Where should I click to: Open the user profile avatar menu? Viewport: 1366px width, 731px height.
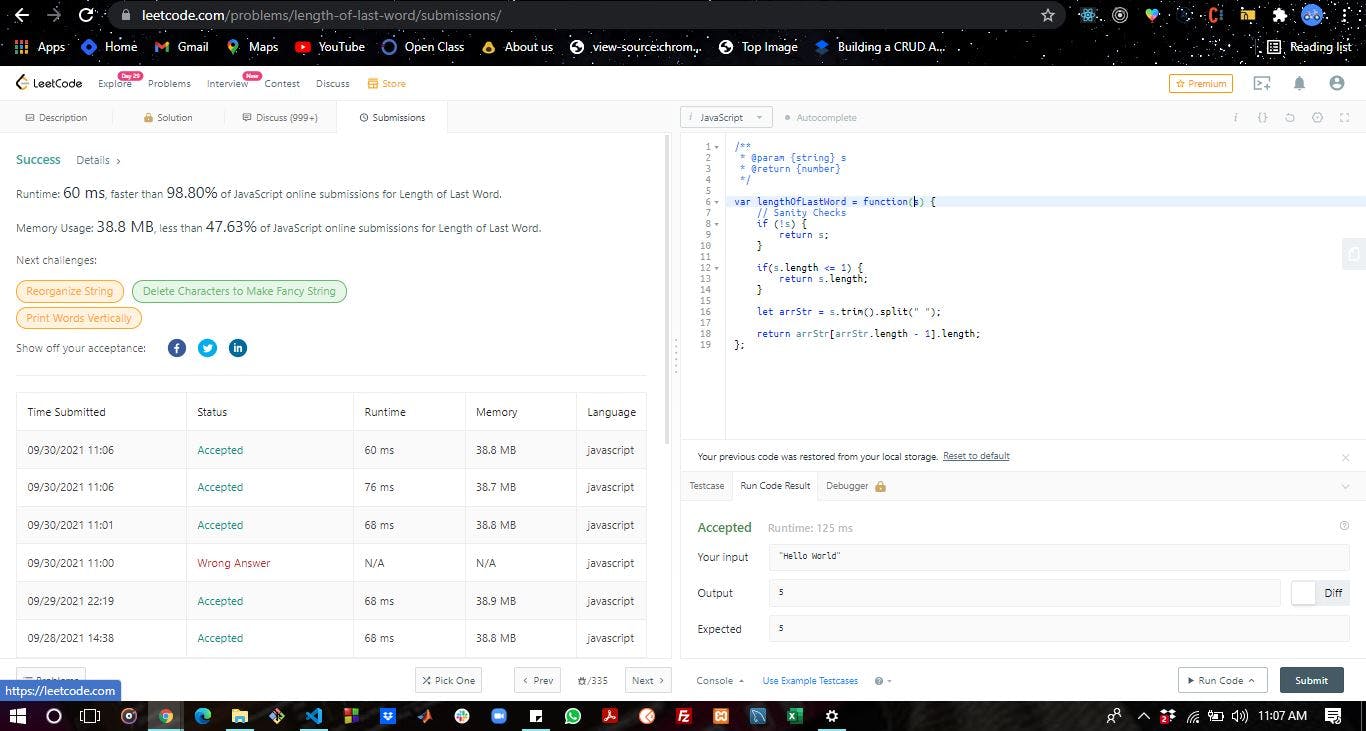[1337, 84]
